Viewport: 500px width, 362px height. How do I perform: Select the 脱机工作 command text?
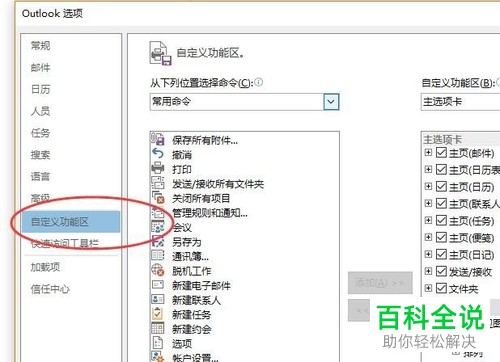pos(192,271)
